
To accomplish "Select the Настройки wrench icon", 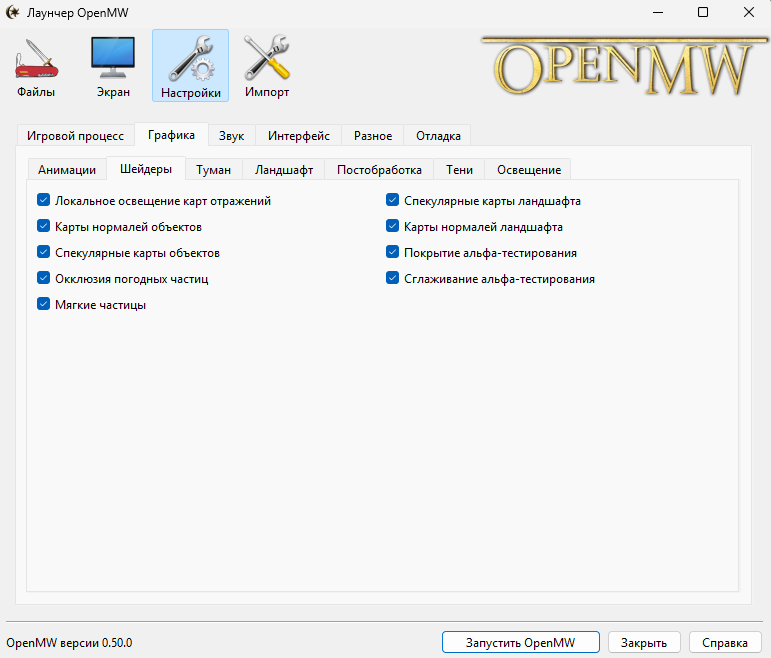I will coord(190,66).
